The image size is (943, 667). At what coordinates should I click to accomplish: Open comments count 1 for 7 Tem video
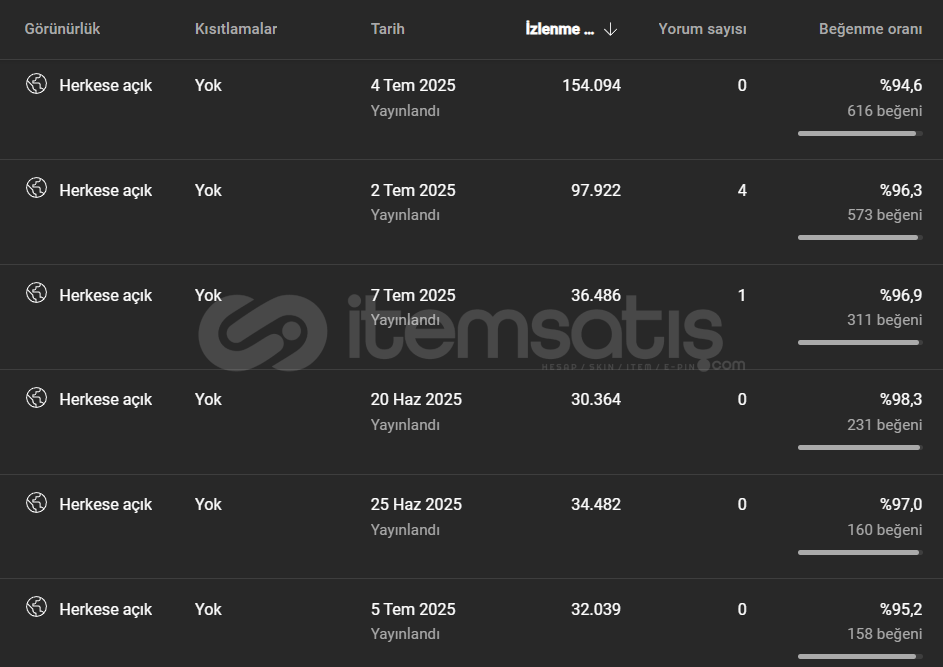(x=742, y=295)
